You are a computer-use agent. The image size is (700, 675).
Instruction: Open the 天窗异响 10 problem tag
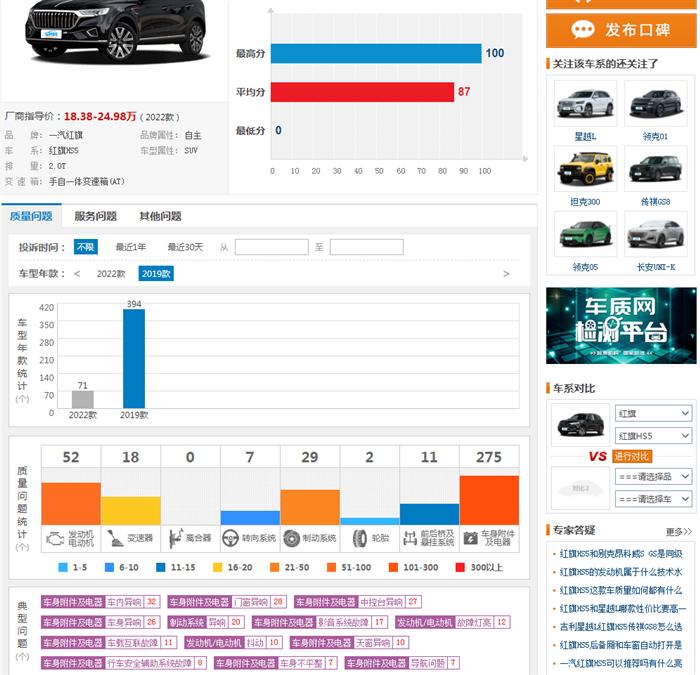coord(349,643)
